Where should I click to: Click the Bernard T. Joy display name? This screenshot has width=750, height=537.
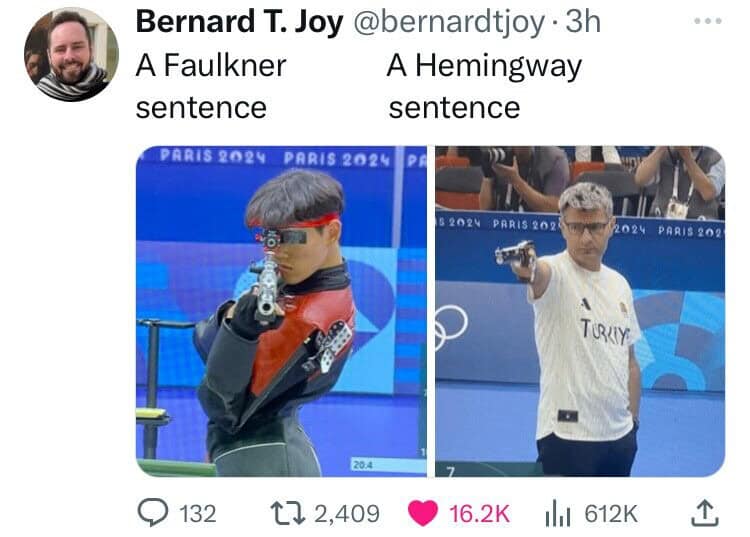239,22
